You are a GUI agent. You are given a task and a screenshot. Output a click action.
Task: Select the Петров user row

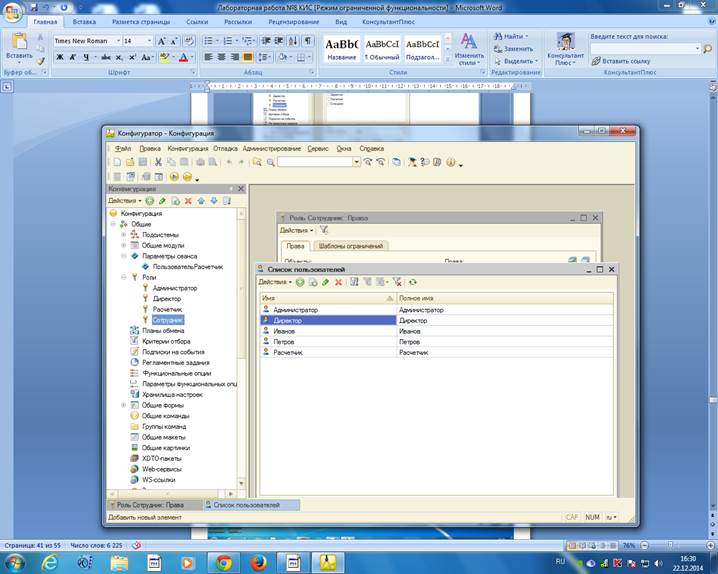click(x=437, y=341)
